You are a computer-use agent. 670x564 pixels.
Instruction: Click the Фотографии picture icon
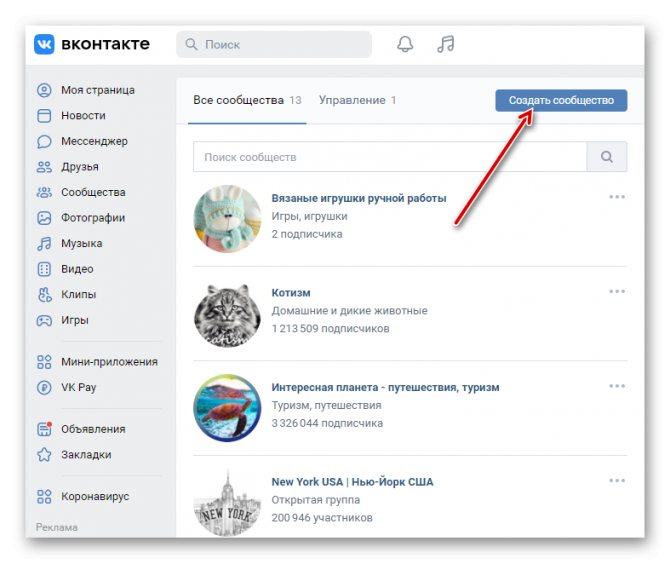pos(44,218)
